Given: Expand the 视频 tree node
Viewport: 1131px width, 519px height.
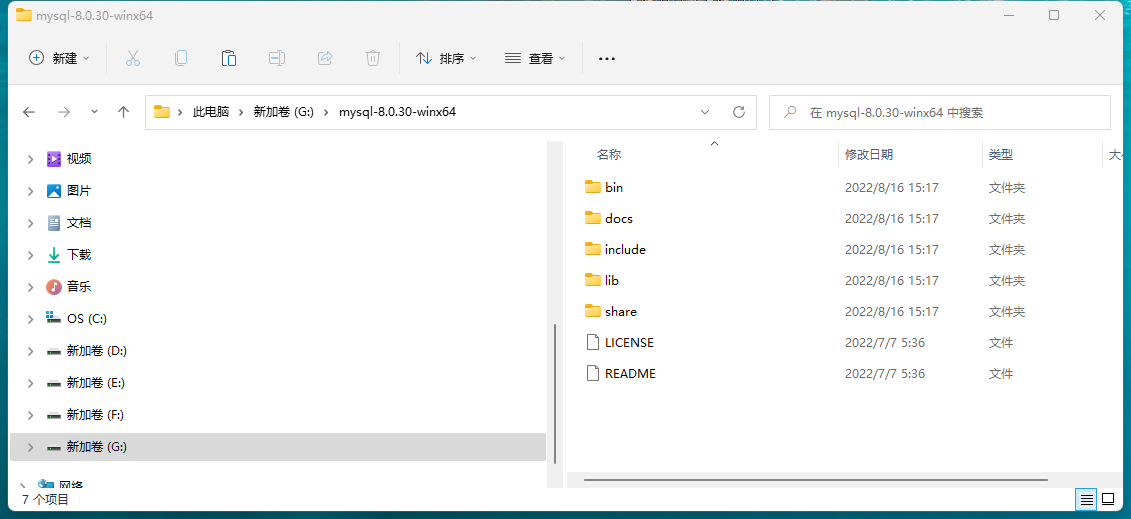Looking at the screenshot, I should [30, 159].
